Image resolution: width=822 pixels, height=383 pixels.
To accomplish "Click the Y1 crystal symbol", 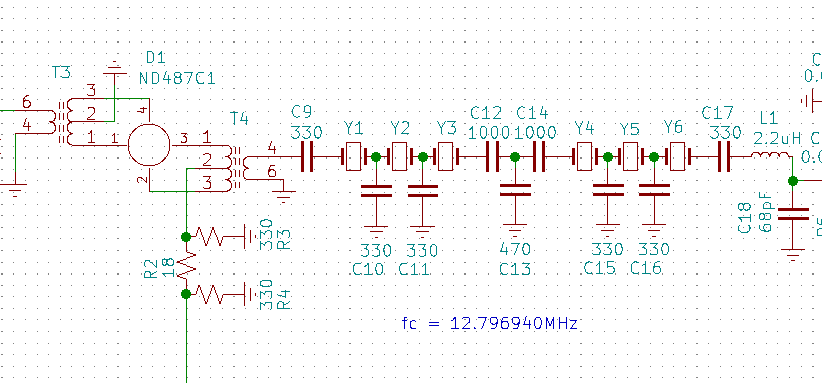I will 353,156.
